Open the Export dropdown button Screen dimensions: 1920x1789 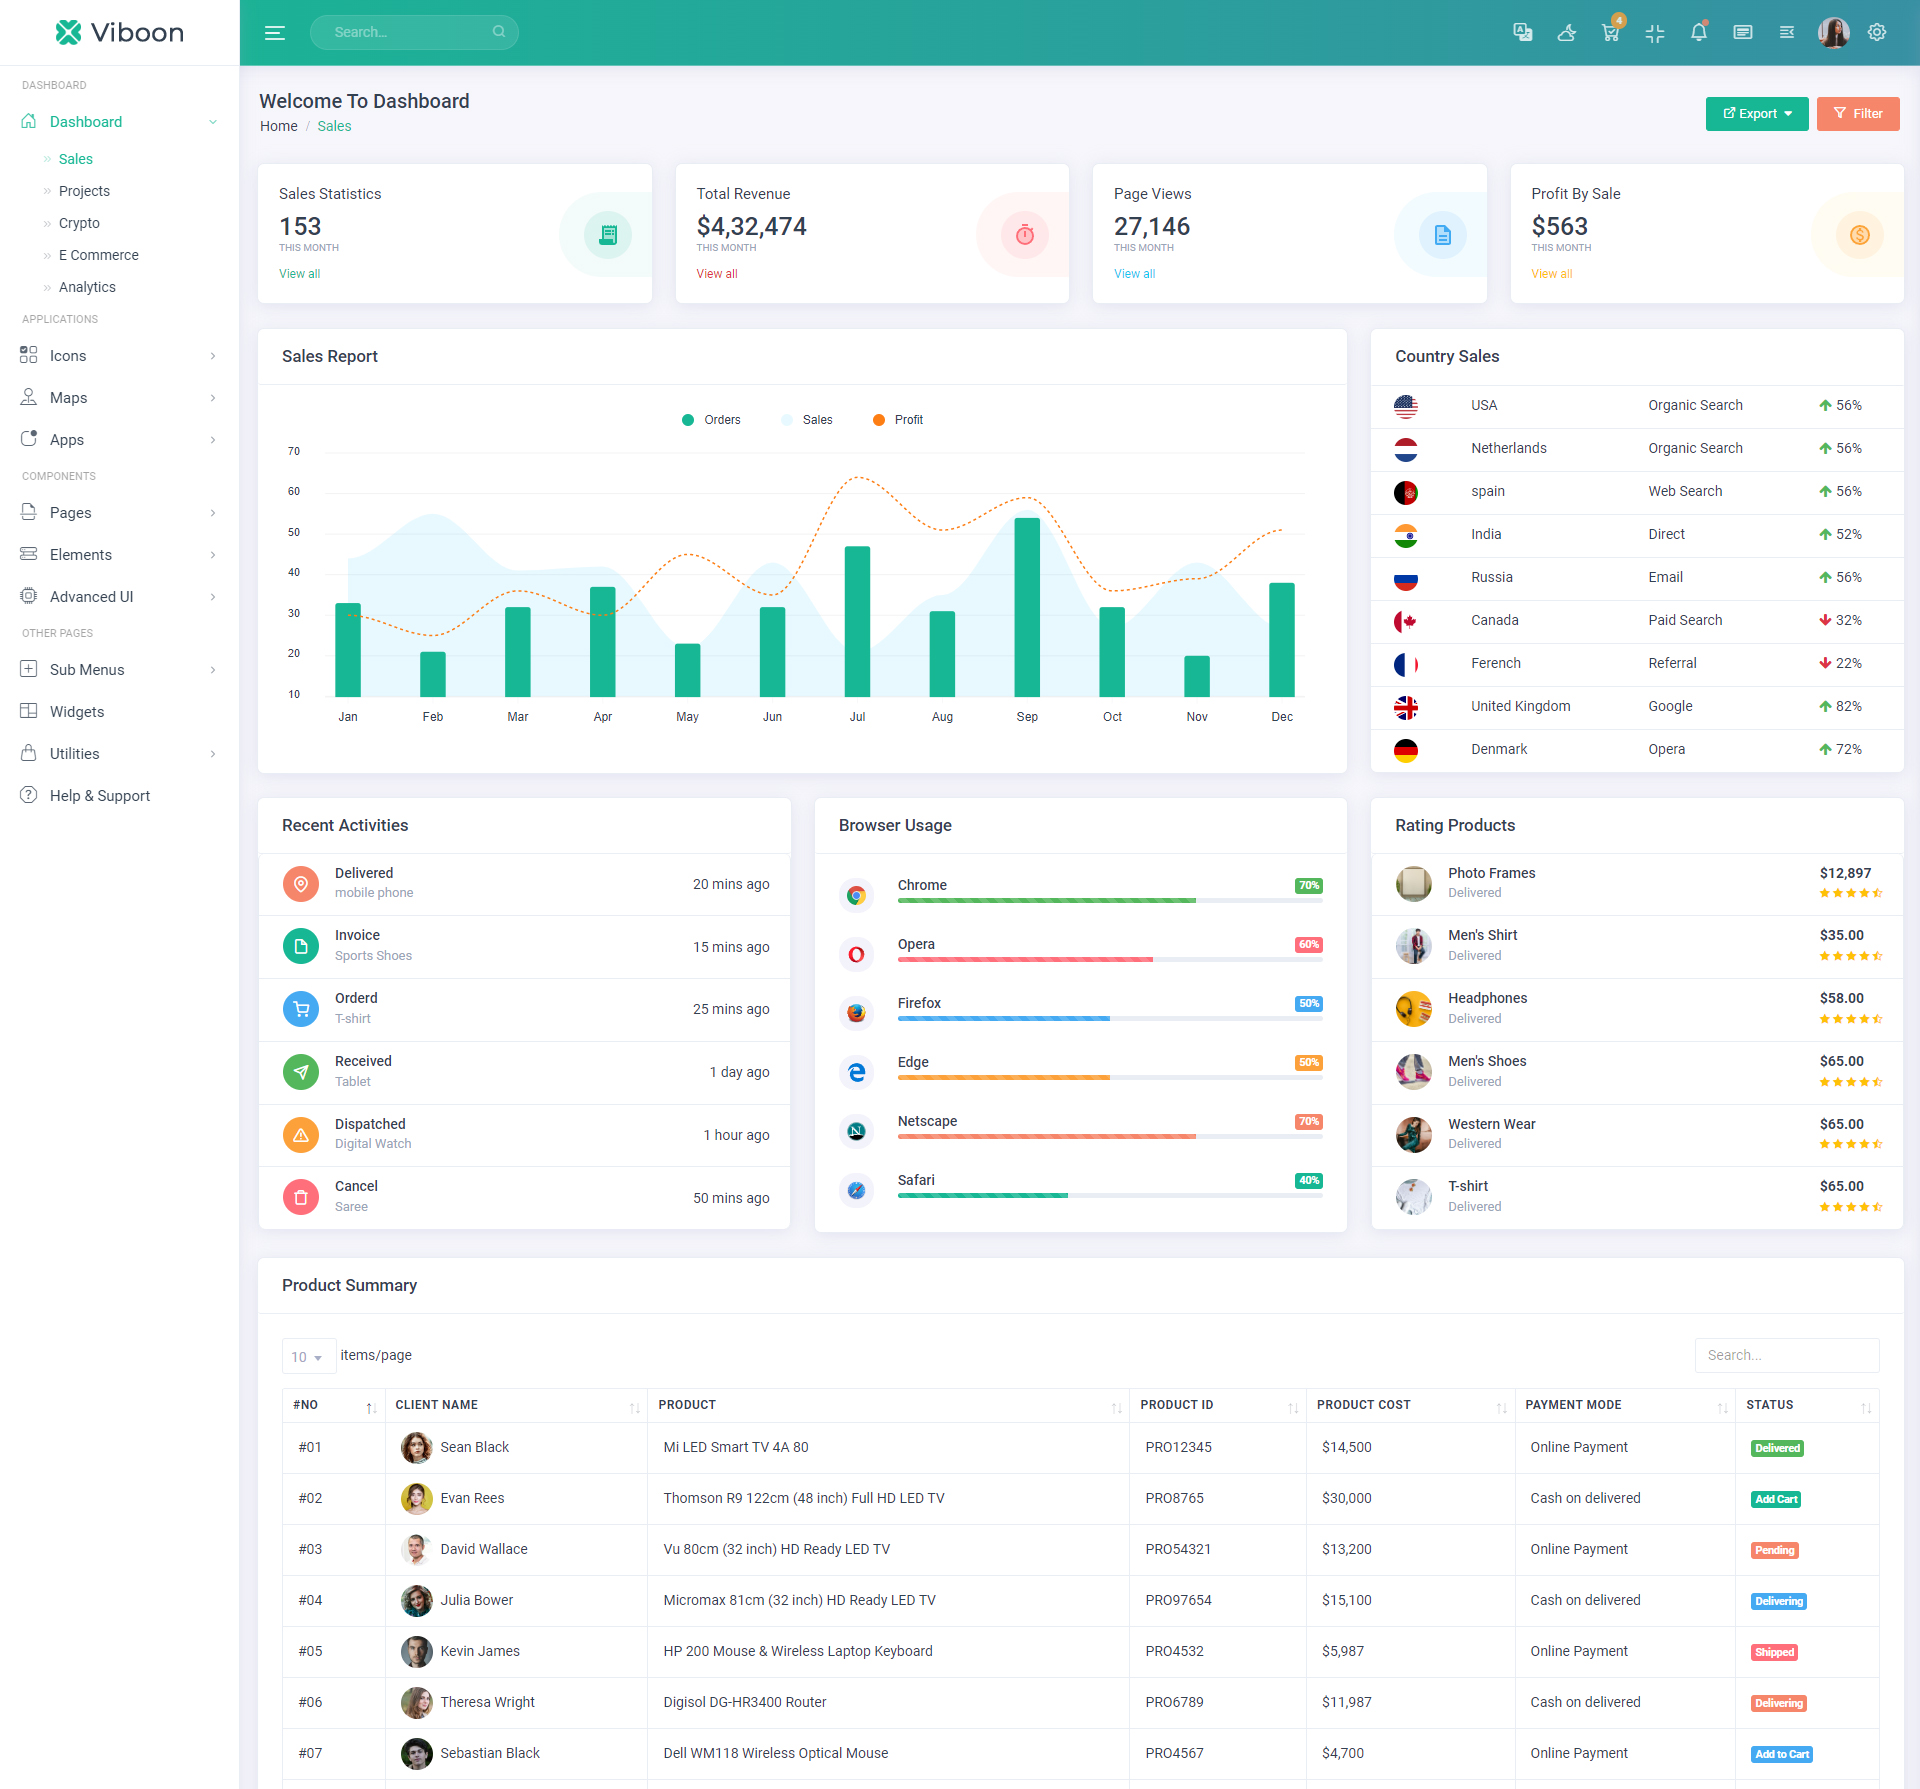tap(1757, 114)
